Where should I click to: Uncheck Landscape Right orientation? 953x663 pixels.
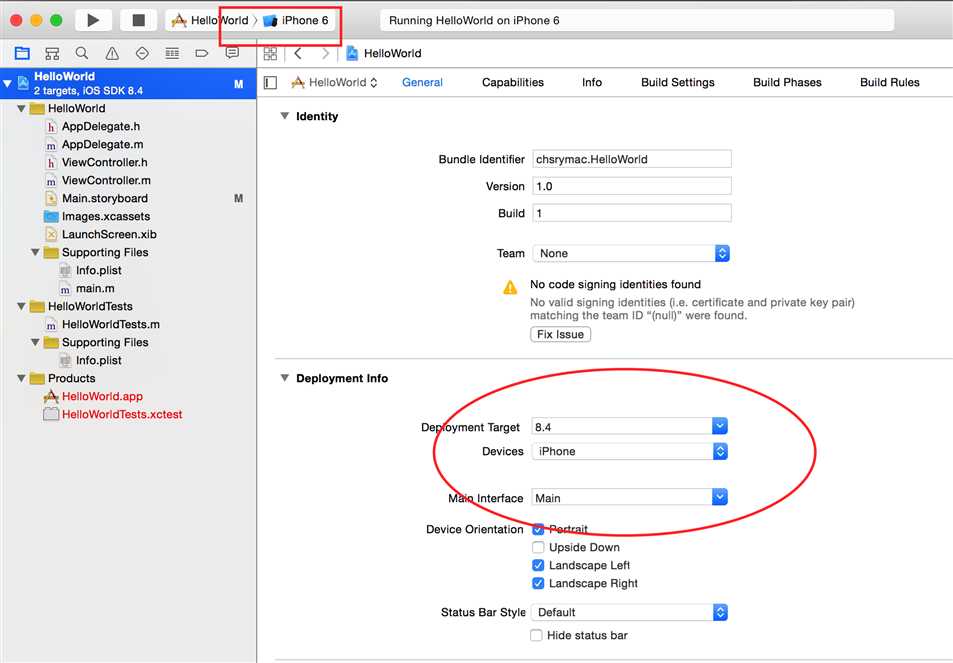(538, 583)
